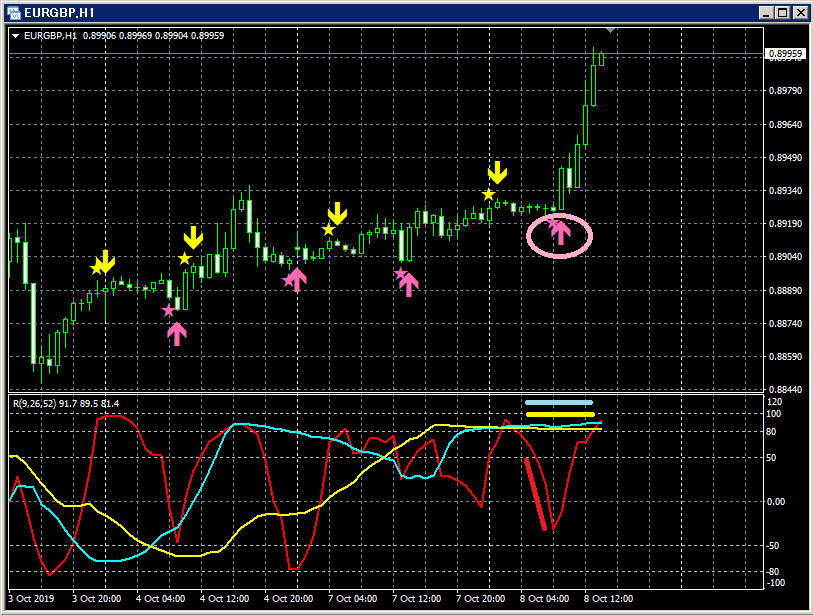The width and height of the screenshot is (813, 615).
Task: Click the EURGBP,H1 OHLC values text
Action: (x=153, y=36)
